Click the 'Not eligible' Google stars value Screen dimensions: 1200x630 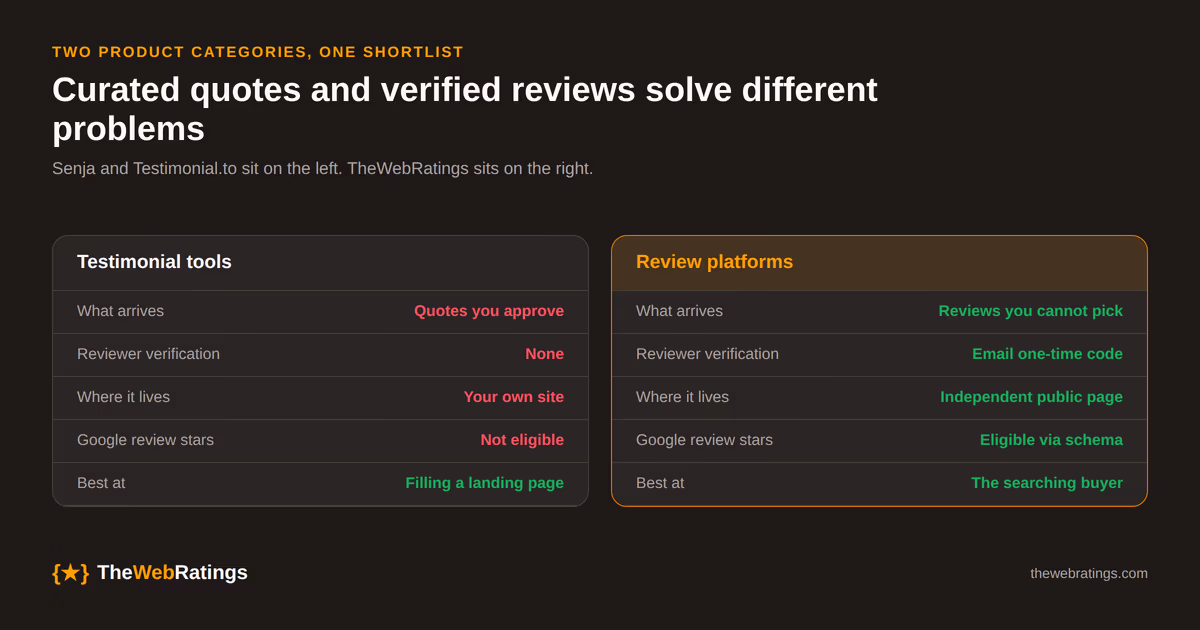[522, 440]
